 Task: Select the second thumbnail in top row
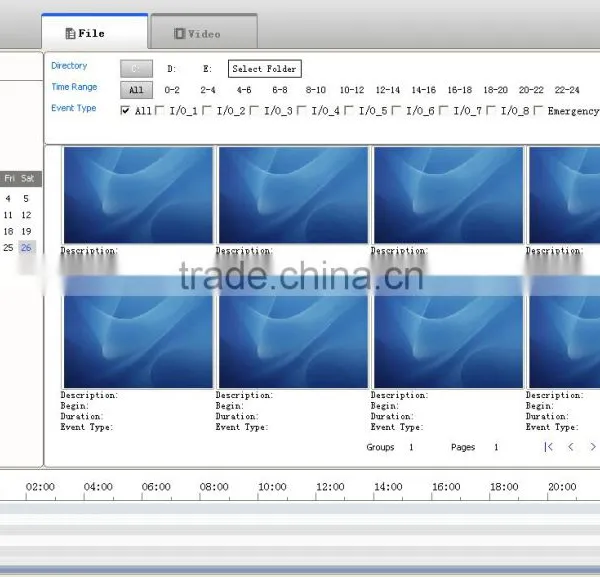tap(293, 195)
